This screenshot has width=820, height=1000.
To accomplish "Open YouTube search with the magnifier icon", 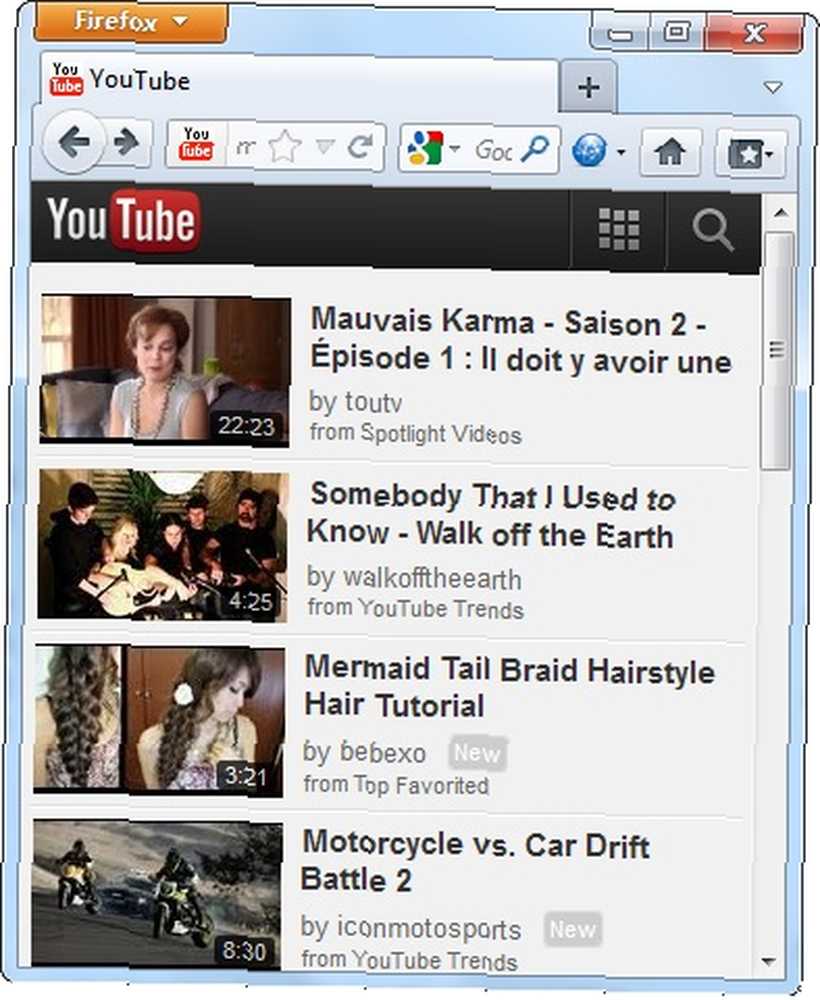I will (x=713, y=230).
